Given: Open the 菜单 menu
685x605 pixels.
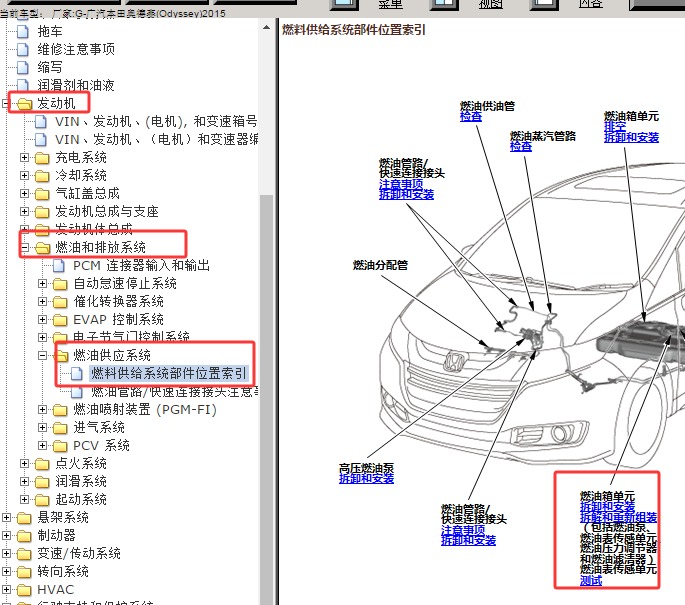Looking at the screenshot, I should point(390,4).
